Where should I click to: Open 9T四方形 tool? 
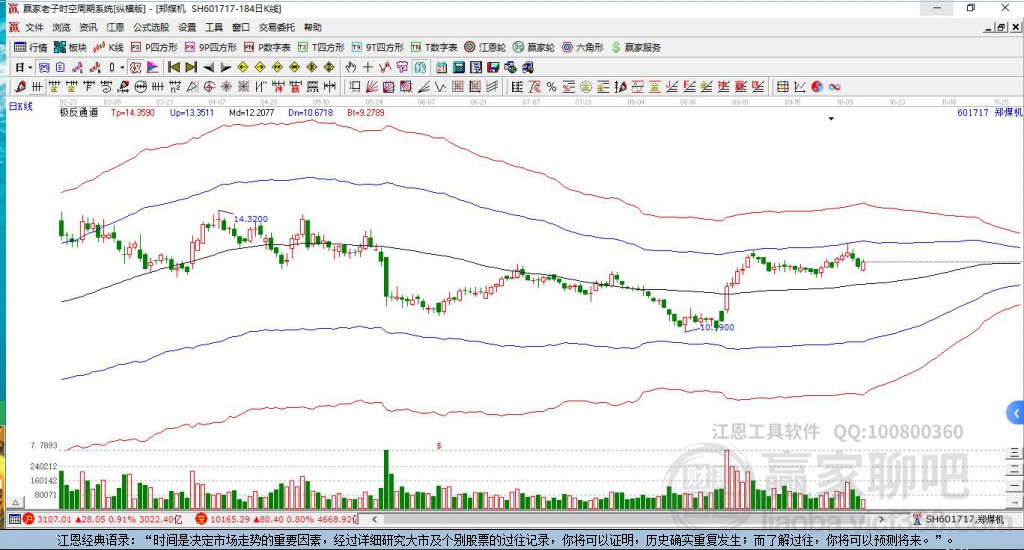click(x=377, y=47)
